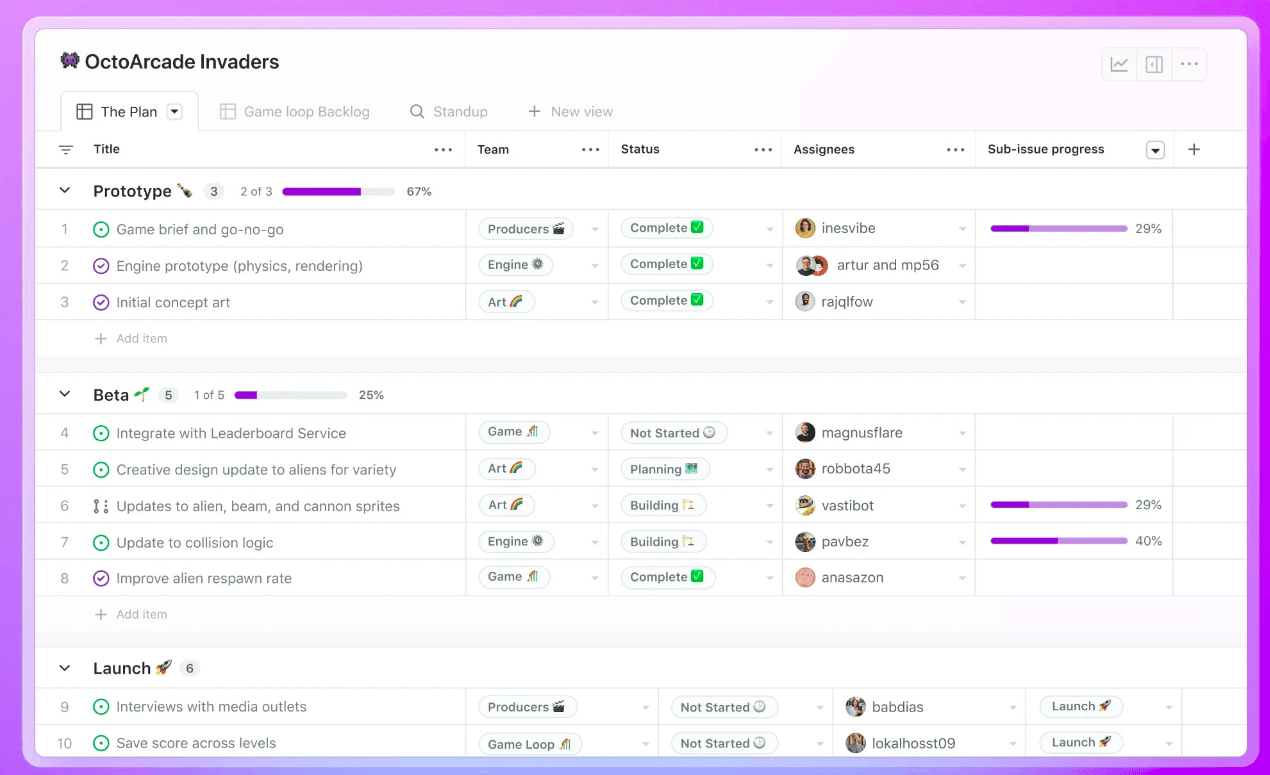Add a new column with plus icon
The image size is (1270, 775).
point(1194,150)
